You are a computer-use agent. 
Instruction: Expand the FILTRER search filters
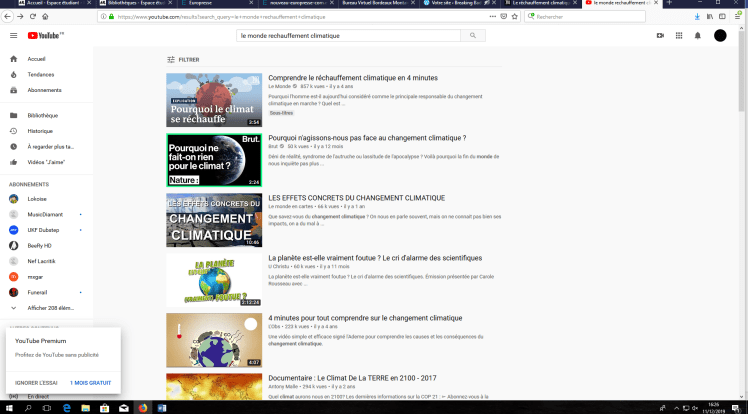pos(181,60)
